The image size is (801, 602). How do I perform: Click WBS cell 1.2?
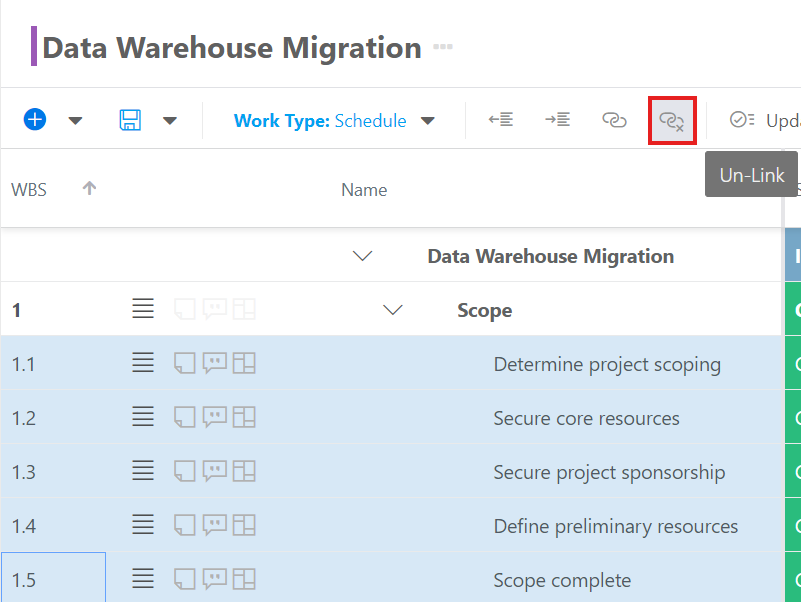coord(23,419)
